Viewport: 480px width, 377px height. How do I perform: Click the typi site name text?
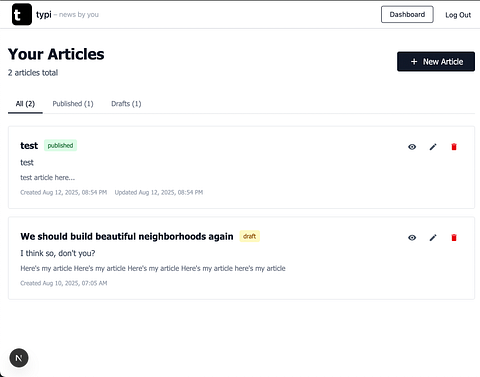click(x=44, y=15)
